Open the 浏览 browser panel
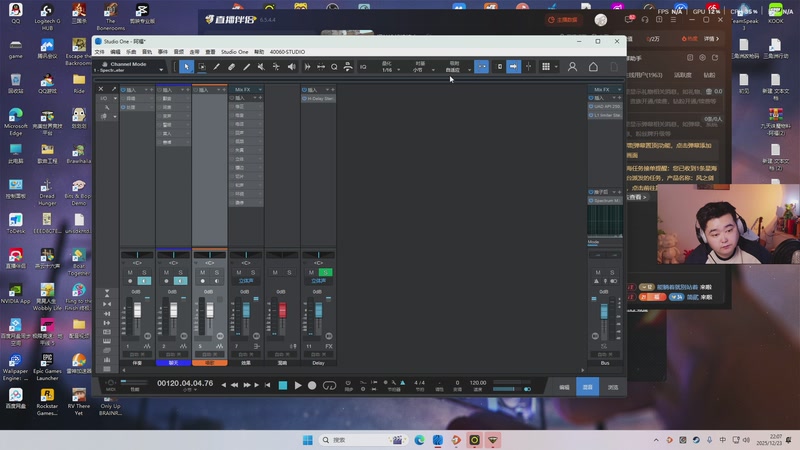Viewport: 800px width, 450px height. coord(613,386)
